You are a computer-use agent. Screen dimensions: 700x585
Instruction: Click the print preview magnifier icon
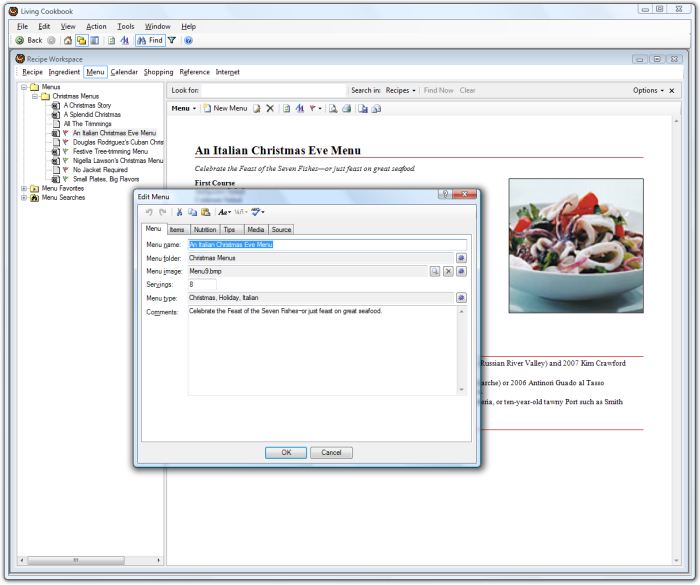pos(333,109)
